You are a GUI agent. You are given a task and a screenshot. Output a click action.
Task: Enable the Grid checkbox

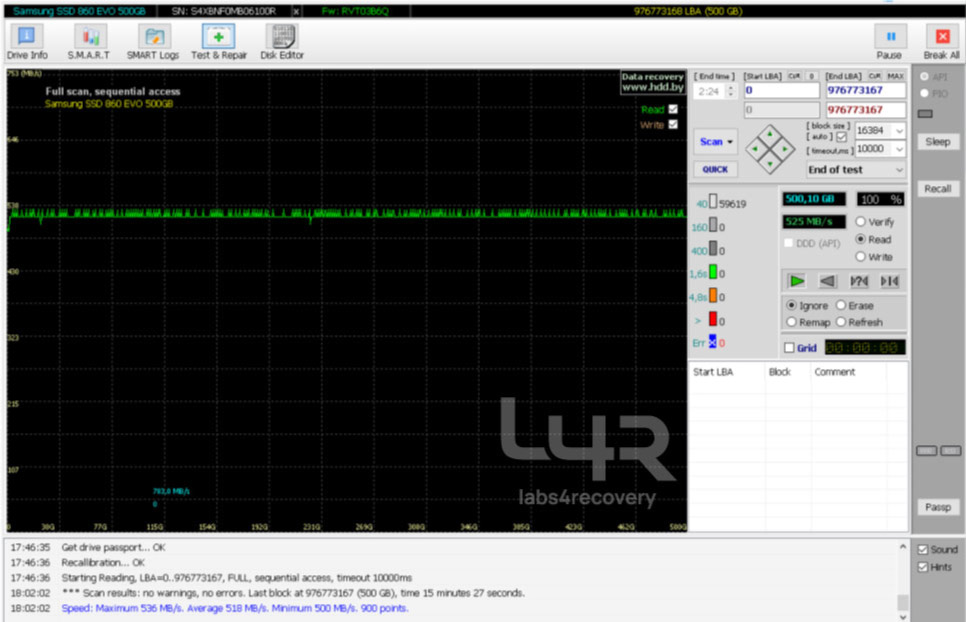(x=789, y=348)
